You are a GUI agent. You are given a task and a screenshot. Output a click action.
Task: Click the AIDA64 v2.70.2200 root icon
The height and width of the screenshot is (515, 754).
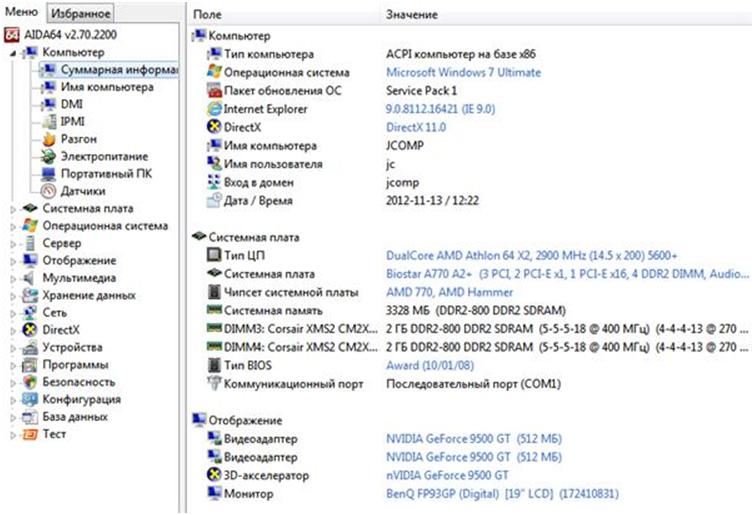(x=11, y=35)
